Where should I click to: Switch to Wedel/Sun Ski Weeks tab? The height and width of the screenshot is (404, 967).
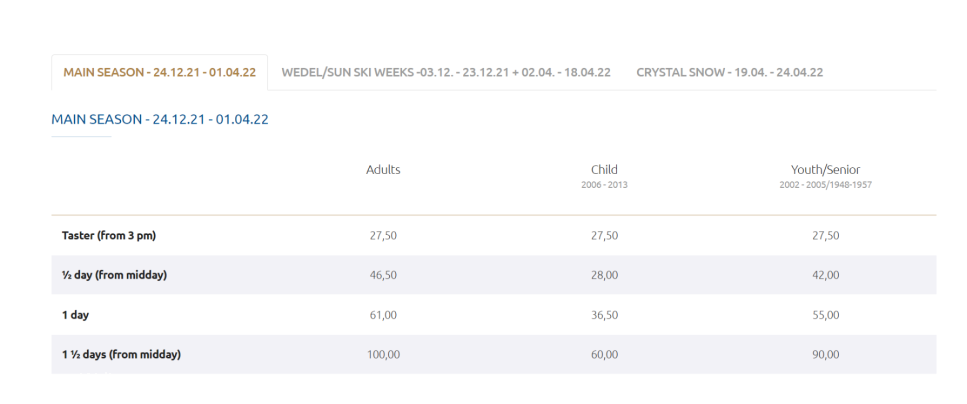tap(446, 73)
